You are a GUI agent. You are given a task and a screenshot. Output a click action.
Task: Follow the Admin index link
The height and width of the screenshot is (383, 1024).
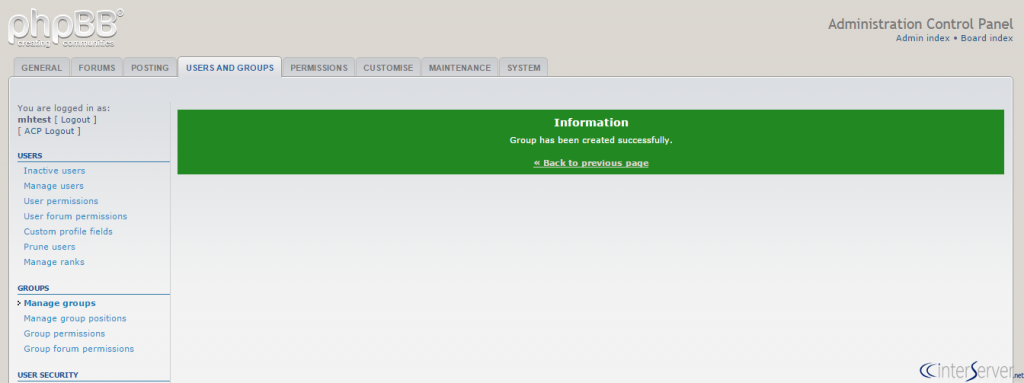point(923,39)
